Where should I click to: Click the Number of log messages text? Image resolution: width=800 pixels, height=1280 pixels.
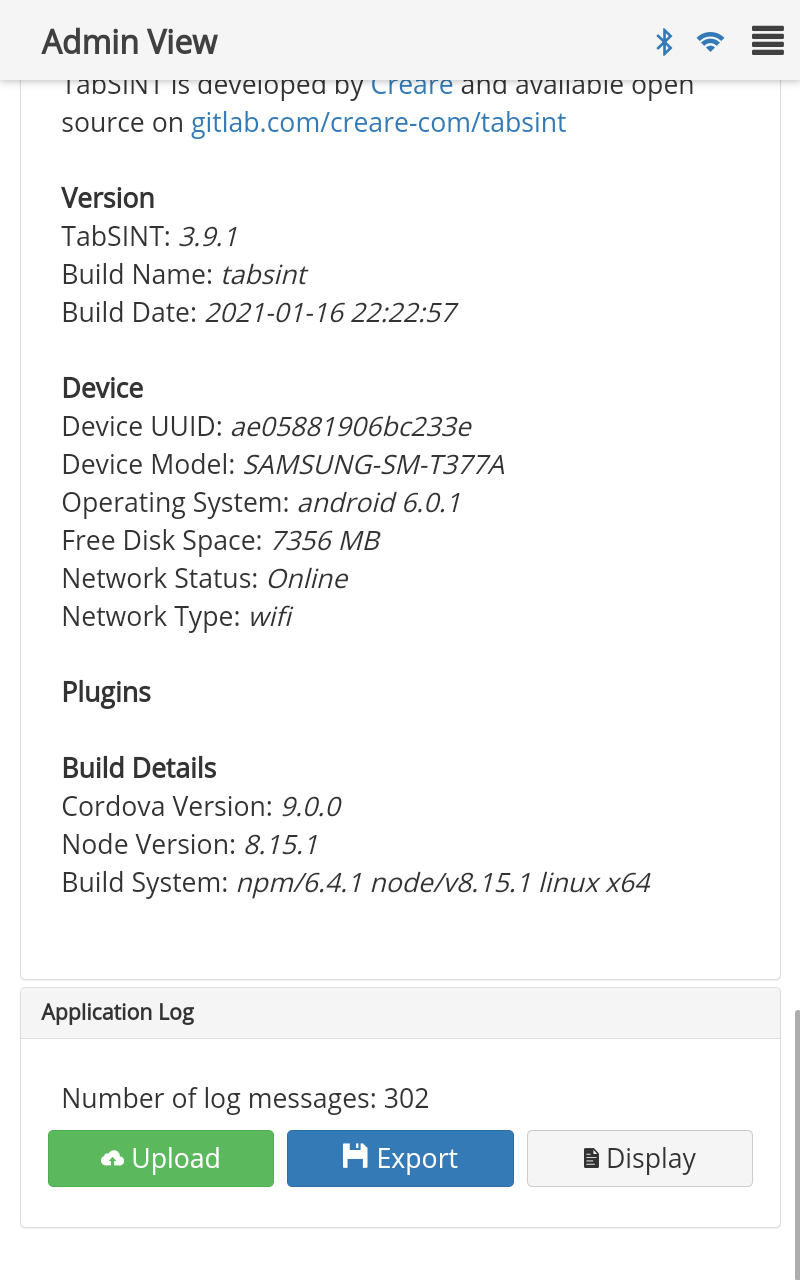point(245,1099)
